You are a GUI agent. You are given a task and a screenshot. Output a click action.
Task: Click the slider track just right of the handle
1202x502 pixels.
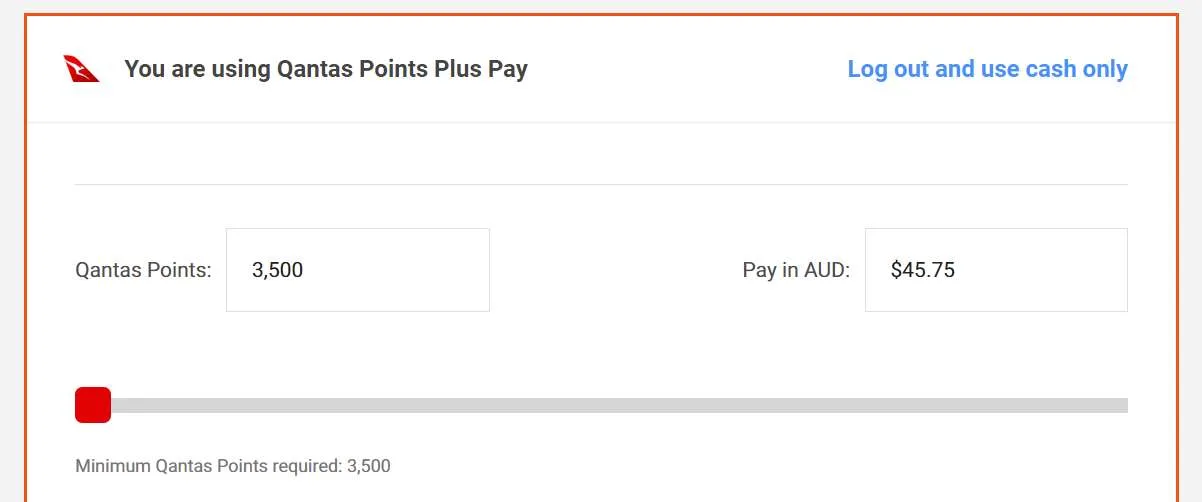tap(130, 405)
